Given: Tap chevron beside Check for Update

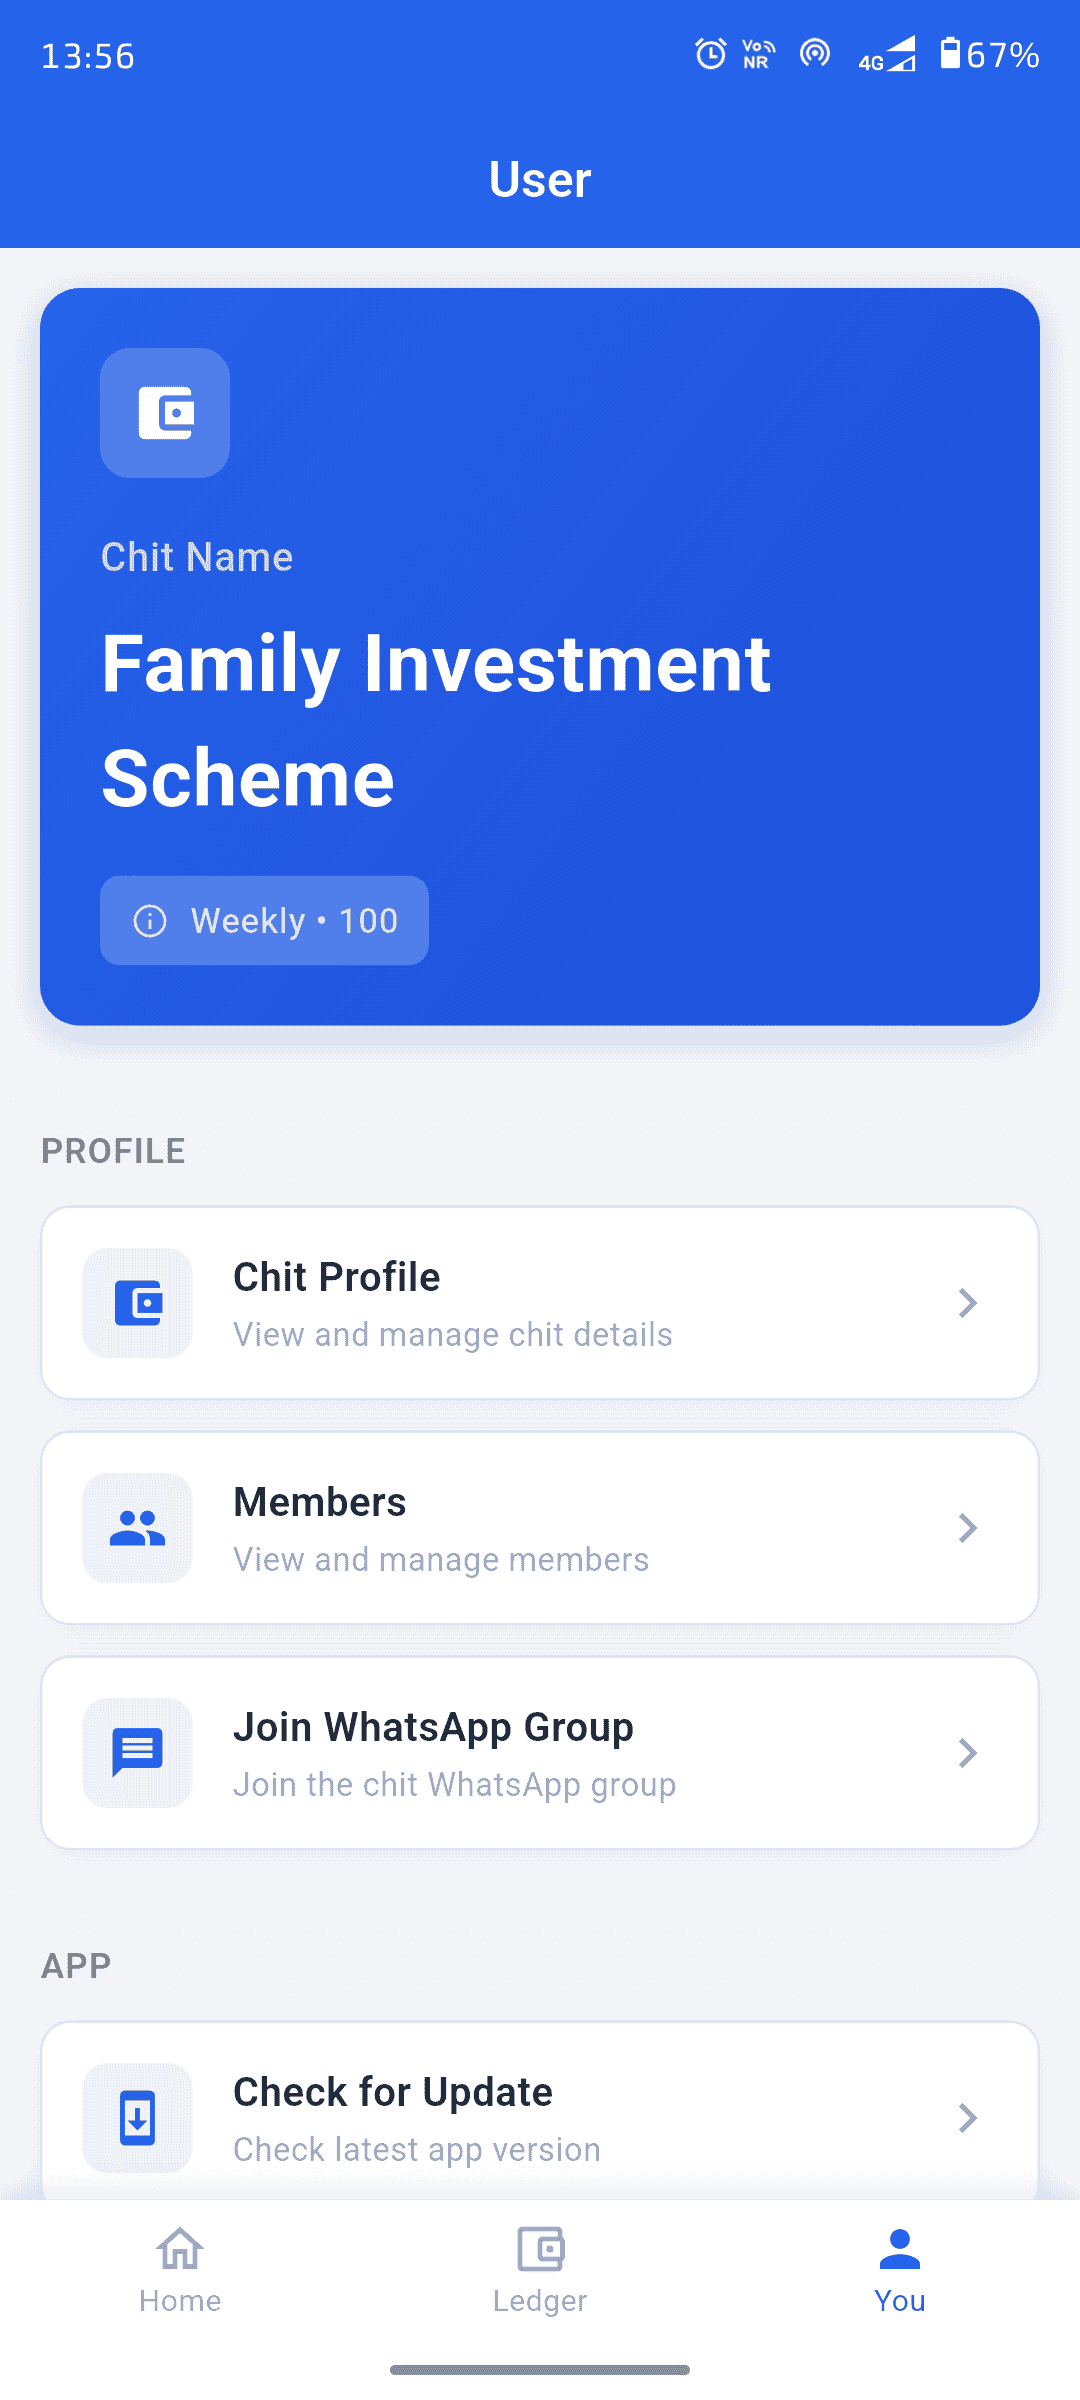Looking at the screenshot, I should (967, 2117).
